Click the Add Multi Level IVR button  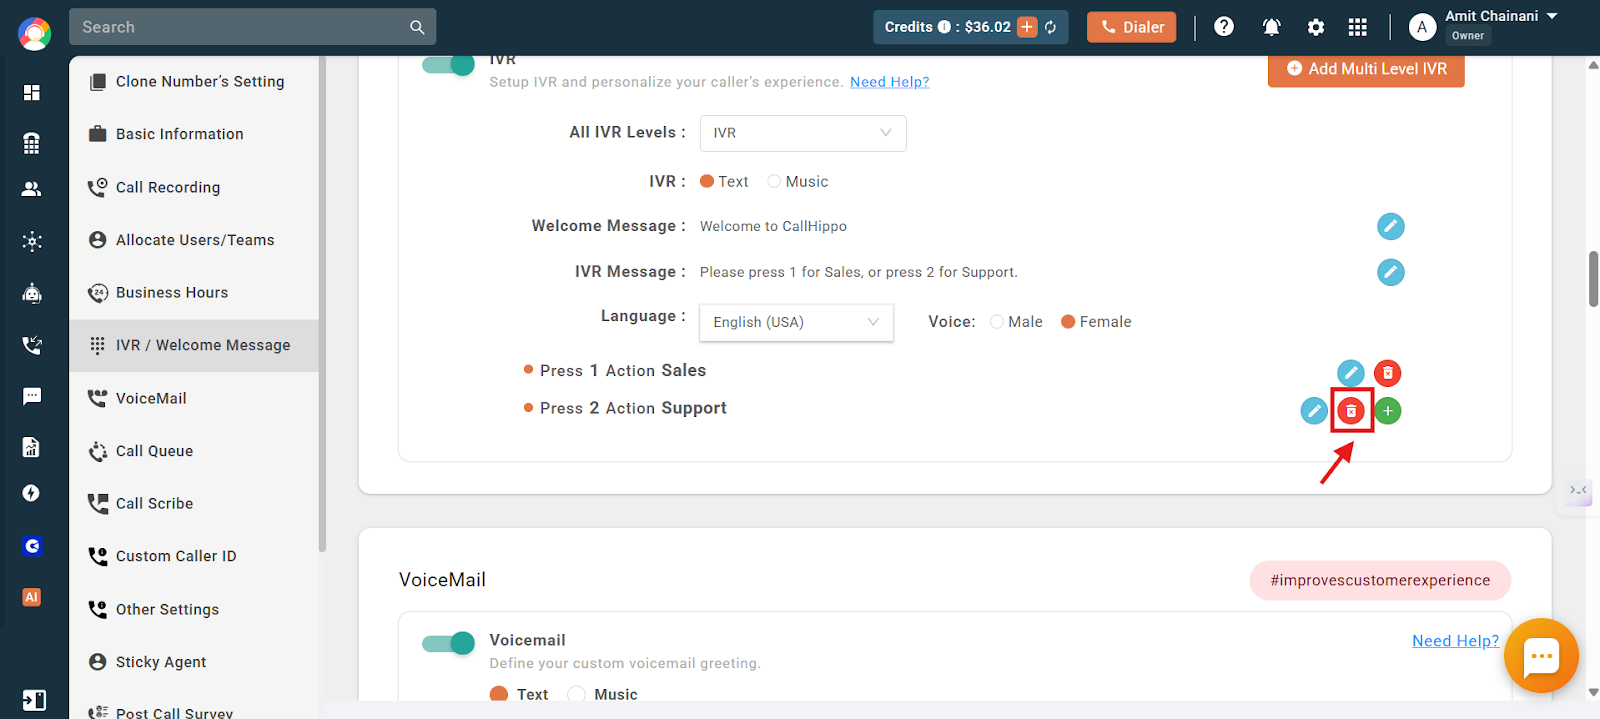(x=1366, y=69)
